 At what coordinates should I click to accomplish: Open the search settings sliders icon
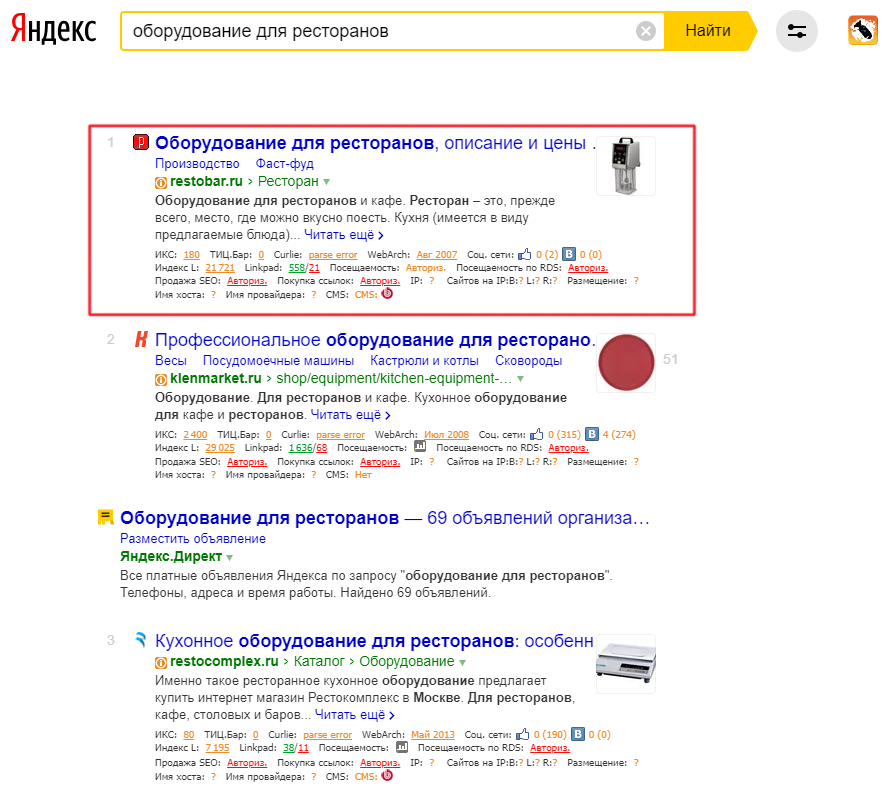[x=797, y=31]
